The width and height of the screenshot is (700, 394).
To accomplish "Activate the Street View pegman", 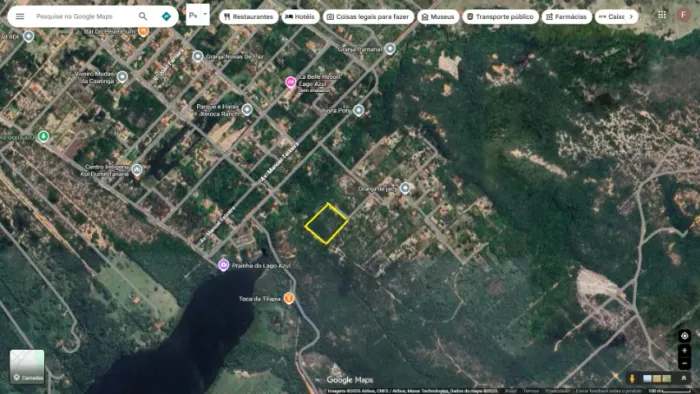I will coord(632,379).
